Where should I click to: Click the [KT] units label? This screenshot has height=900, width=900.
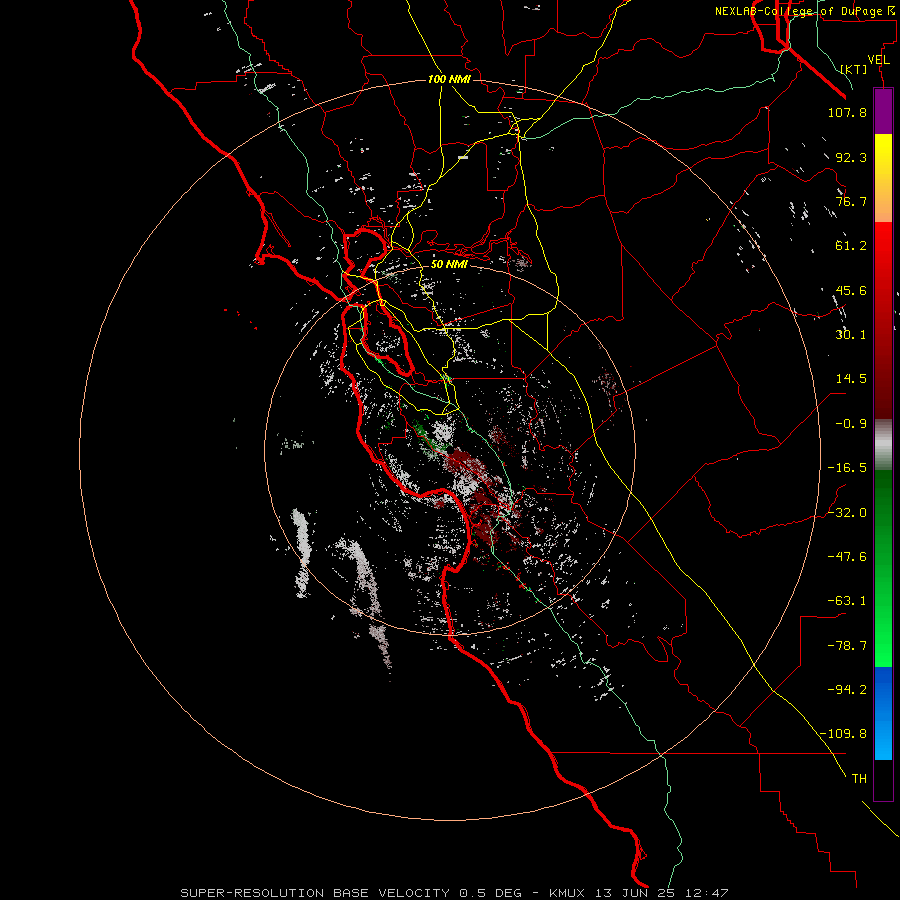pos(853,69)
